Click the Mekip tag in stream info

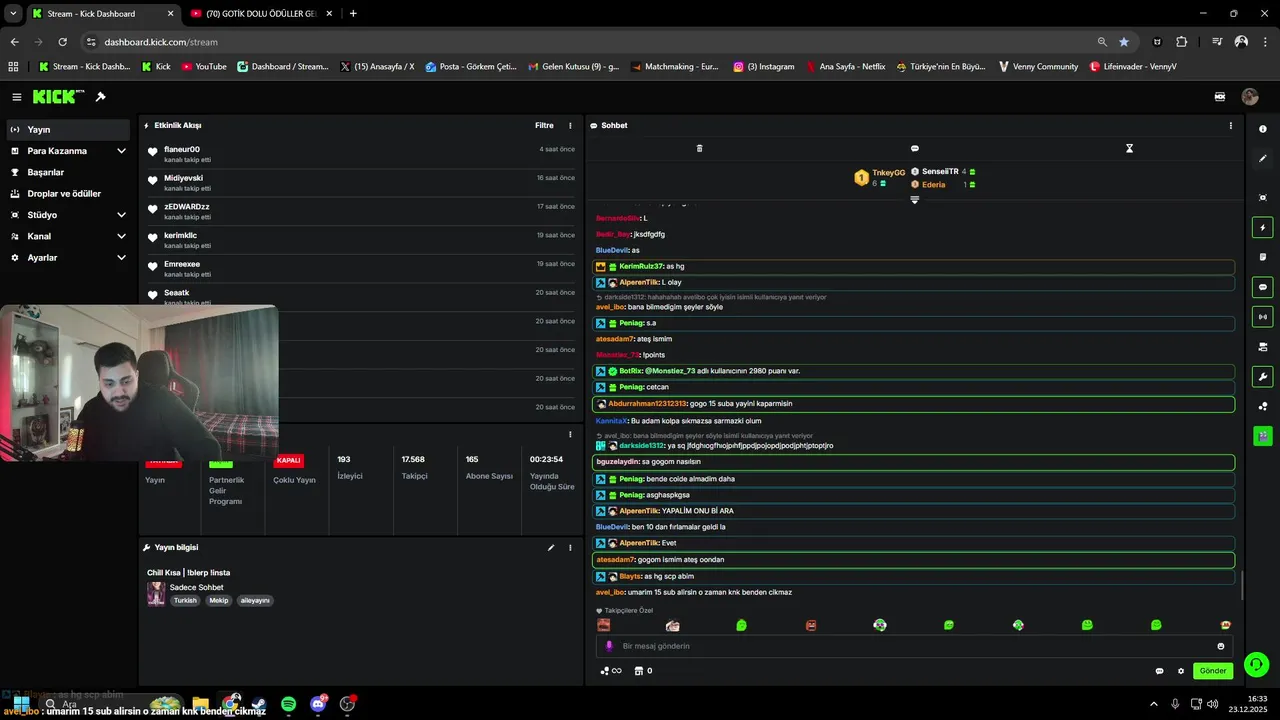(x=218, y=601)
